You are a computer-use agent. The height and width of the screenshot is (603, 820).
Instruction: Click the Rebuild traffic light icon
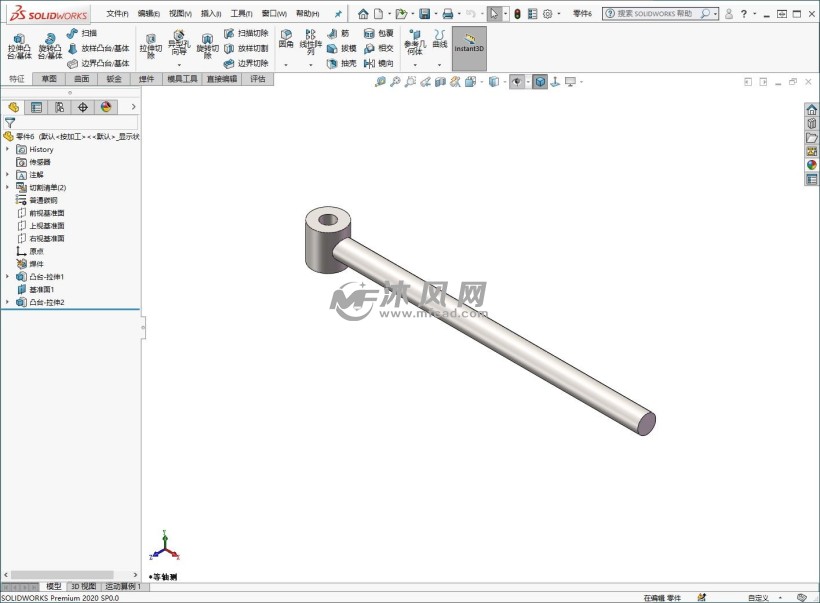click(517, 14)
